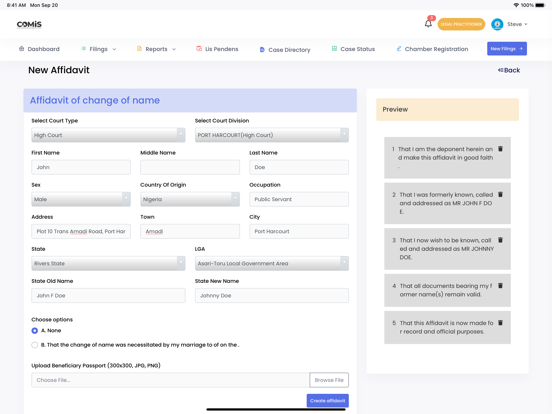Click the Occupation input field
This screenshot has height=414, width=552.
click(x=299, y=199)
